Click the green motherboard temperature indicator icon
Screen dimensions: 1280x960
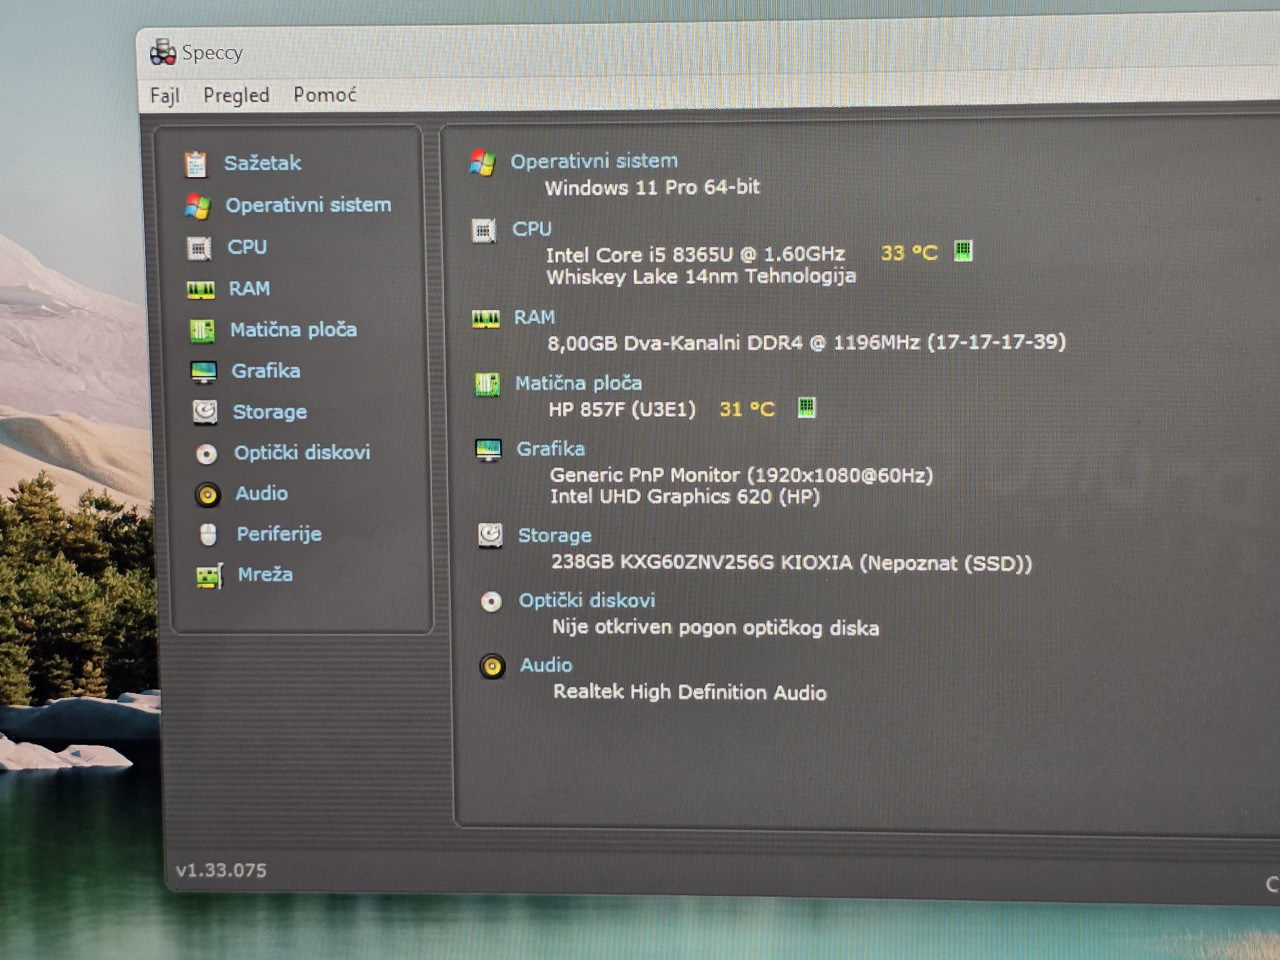(807, 407)
